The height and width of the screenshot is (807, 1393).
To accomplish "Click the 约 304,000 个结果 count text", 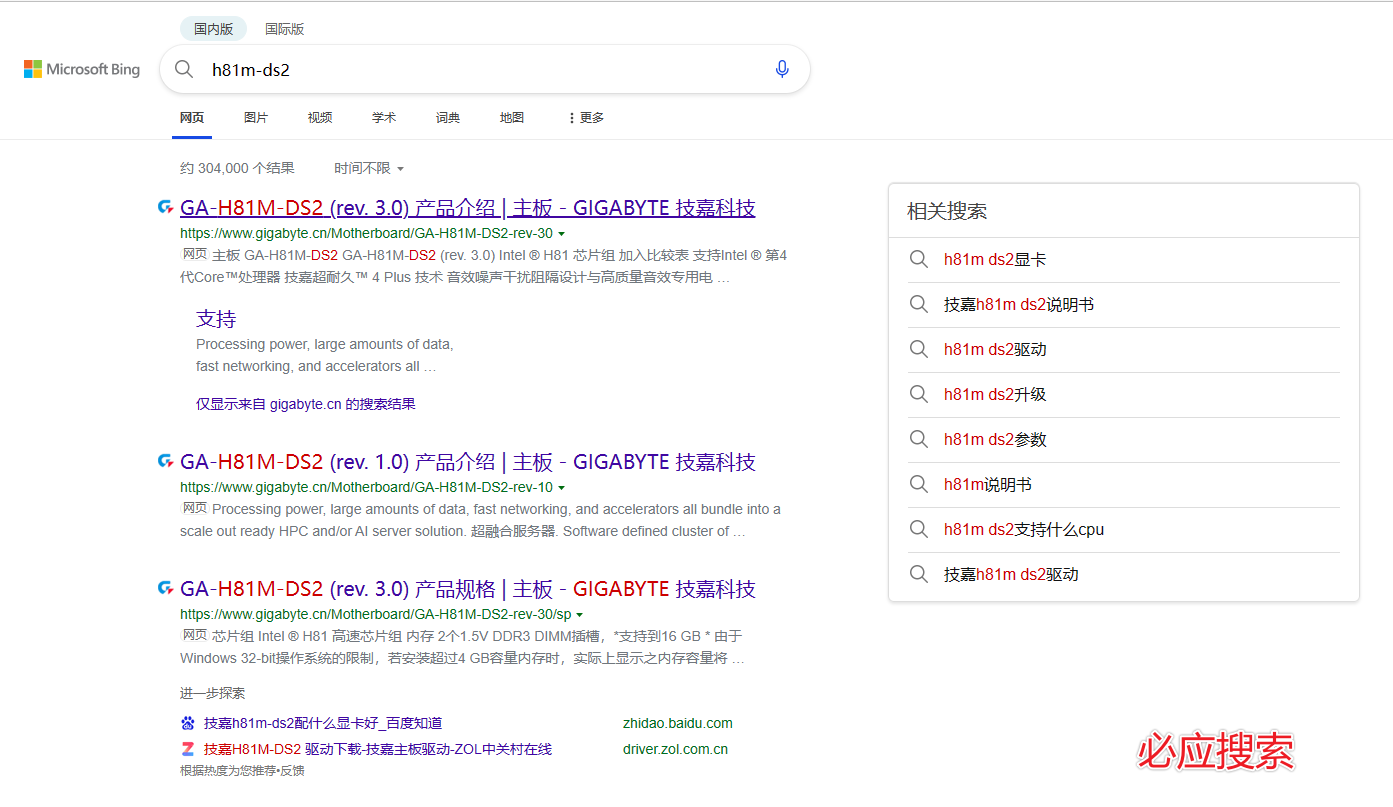I will click(x=237, y=169).
